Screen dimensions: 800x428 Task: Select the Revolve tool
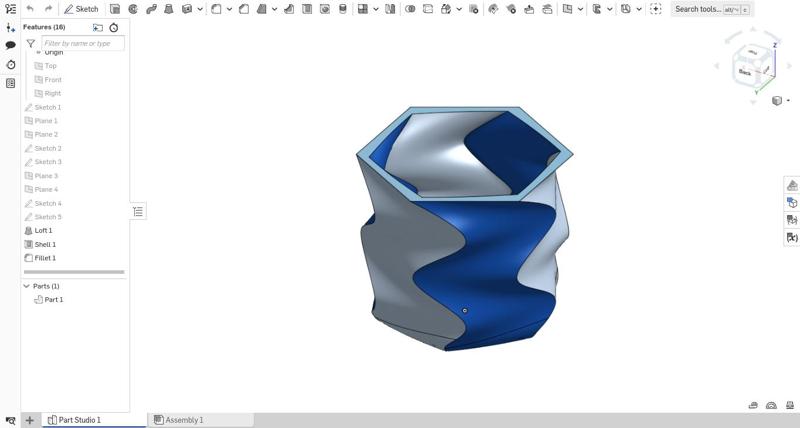click(133, 9)
